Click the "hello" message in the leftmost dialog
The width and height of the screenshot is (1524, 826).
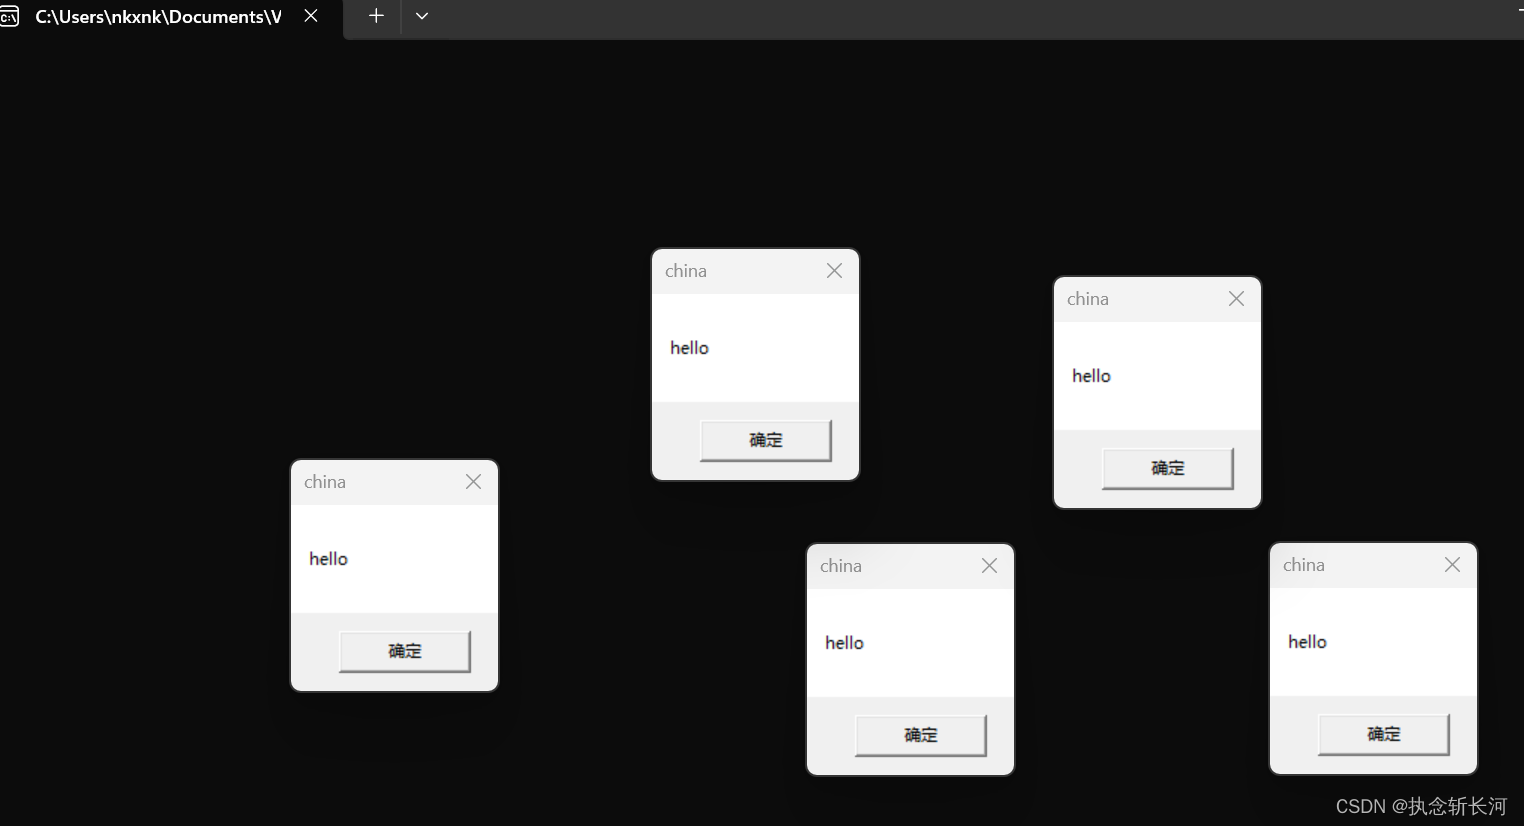point(328,559)
